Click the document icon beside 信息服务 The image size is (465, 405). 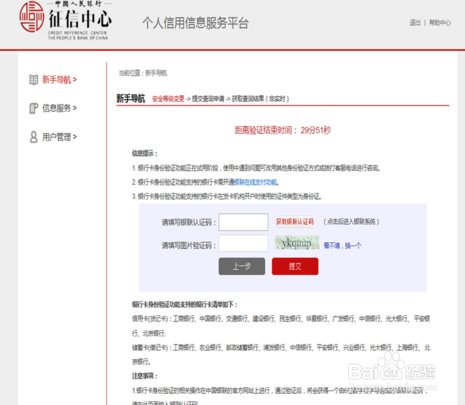[x=33, y=108]
